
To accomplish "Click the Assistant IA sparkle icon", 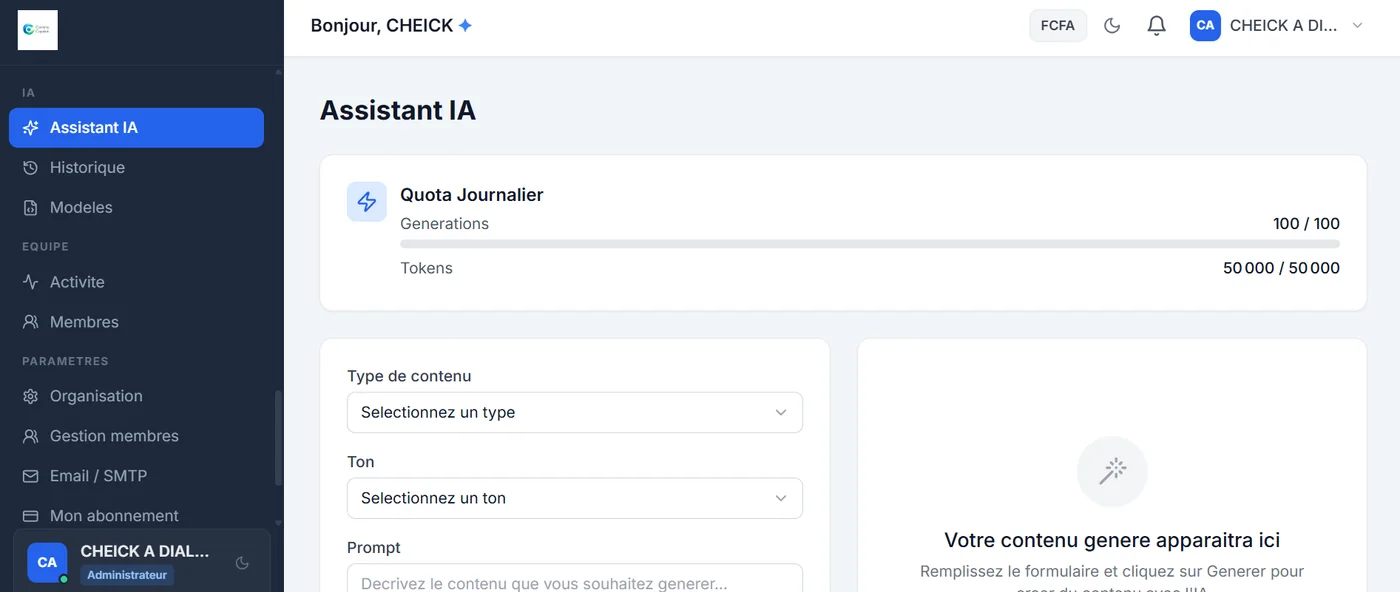I will tap(31, 128).
